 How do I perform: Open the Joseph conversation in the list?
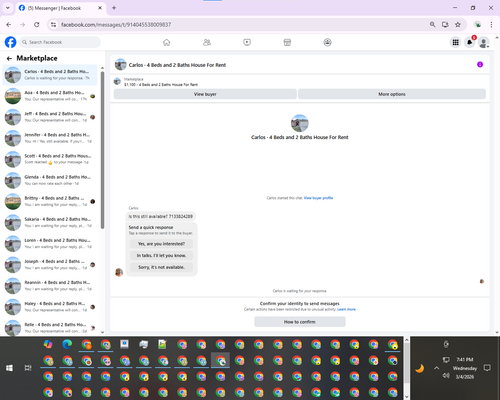click(50, 265)
